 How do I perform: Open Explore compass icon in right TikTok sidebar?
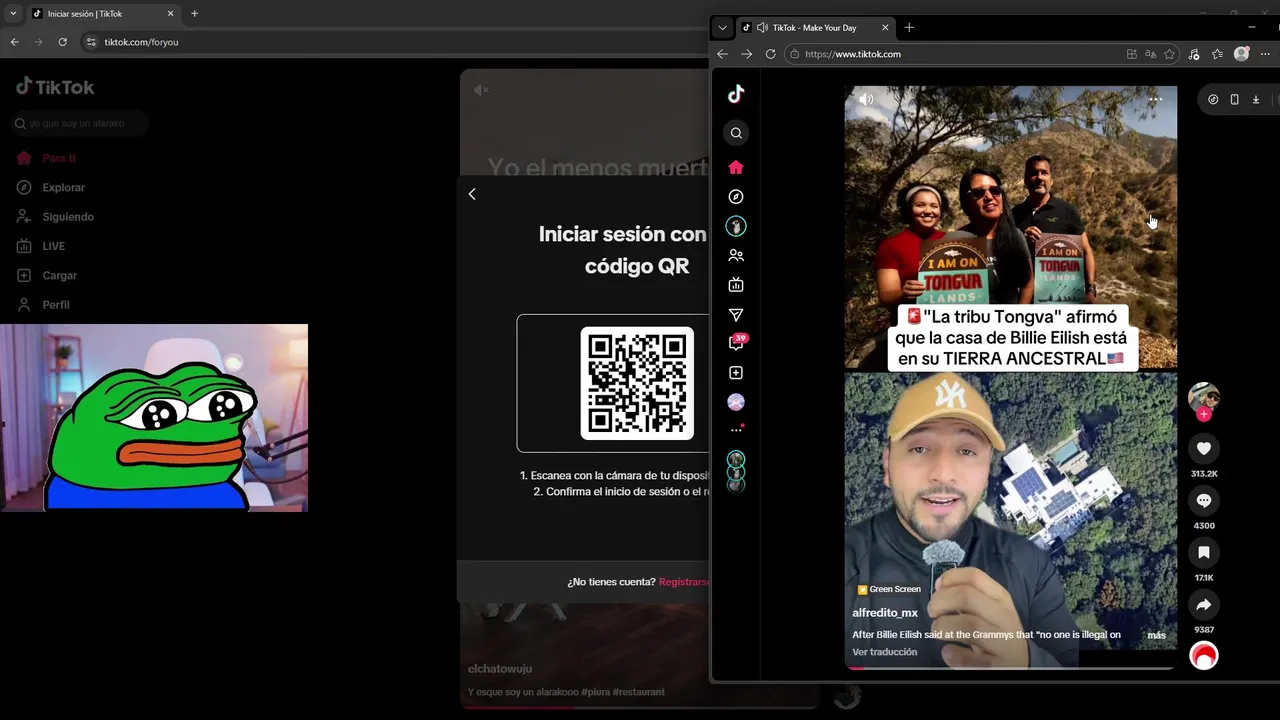click(736, 197)
